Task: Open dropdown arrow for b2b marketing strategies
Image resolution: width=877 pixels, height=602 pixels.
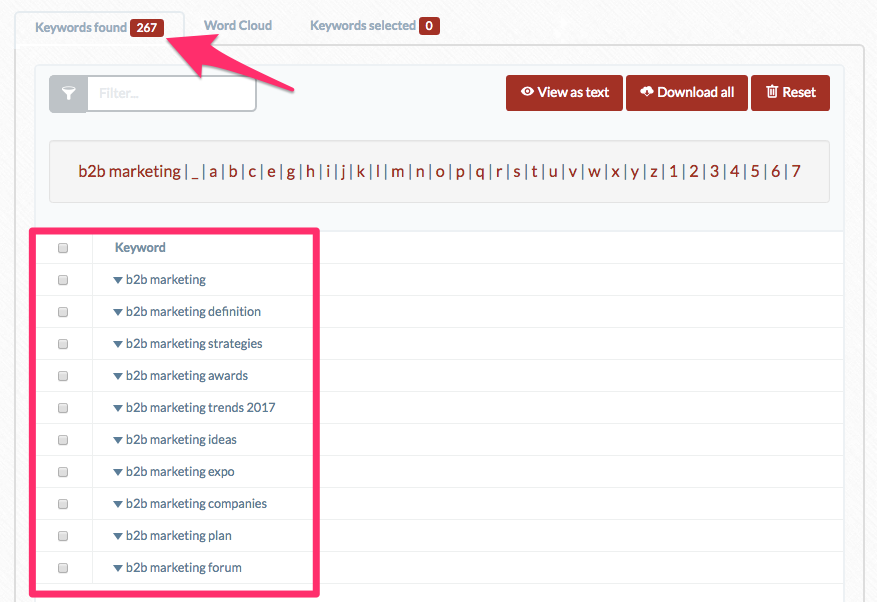Action: (117, 344)
